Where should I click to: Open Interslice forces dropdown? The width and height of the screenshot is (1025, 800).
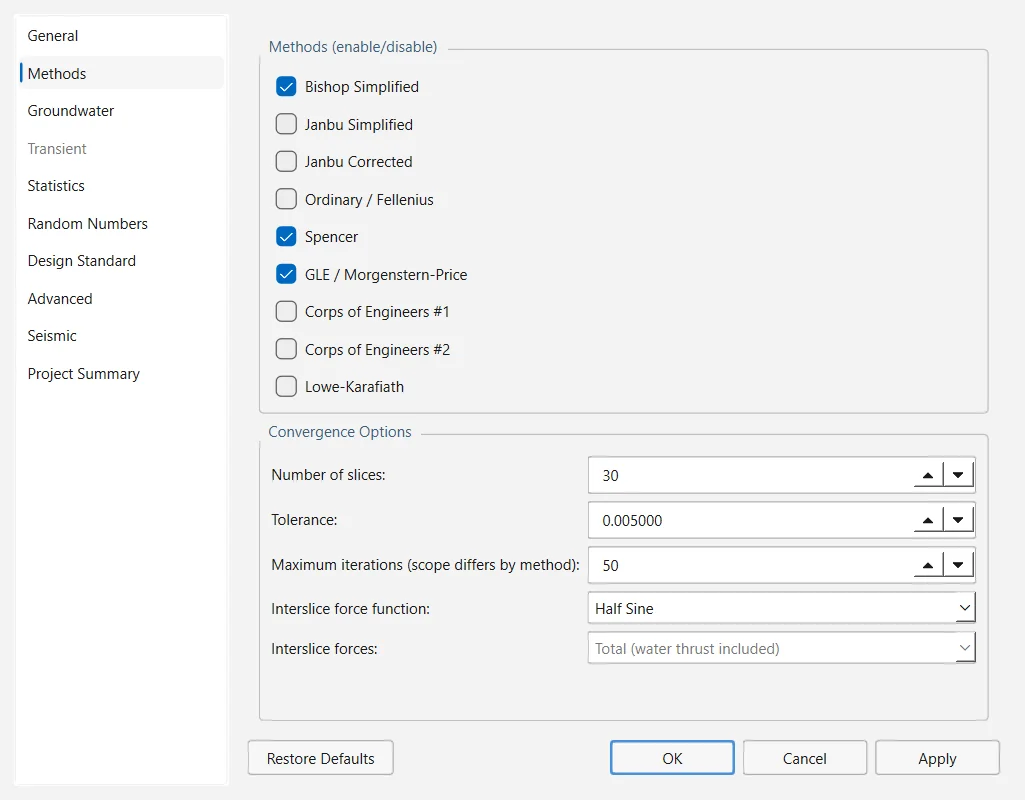tap(782, 648)
